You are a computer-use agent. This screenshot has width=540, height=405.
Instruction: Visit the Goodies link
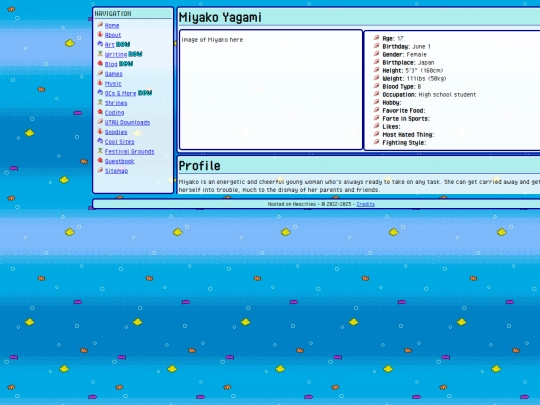pos(116,132)
